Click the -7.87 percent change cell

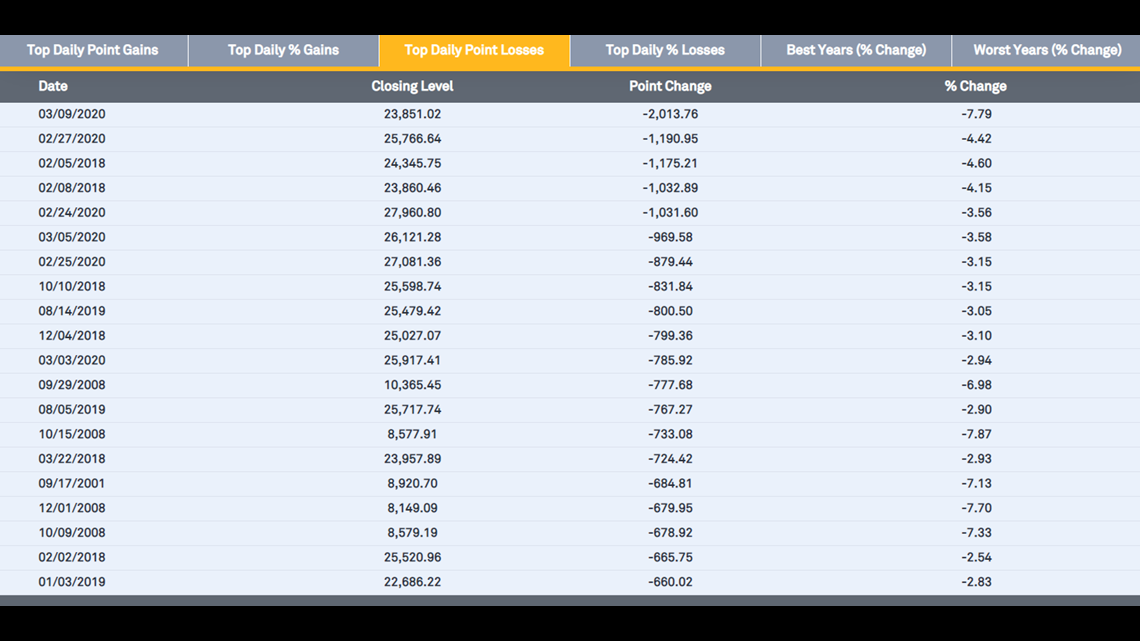pos(976,434)
